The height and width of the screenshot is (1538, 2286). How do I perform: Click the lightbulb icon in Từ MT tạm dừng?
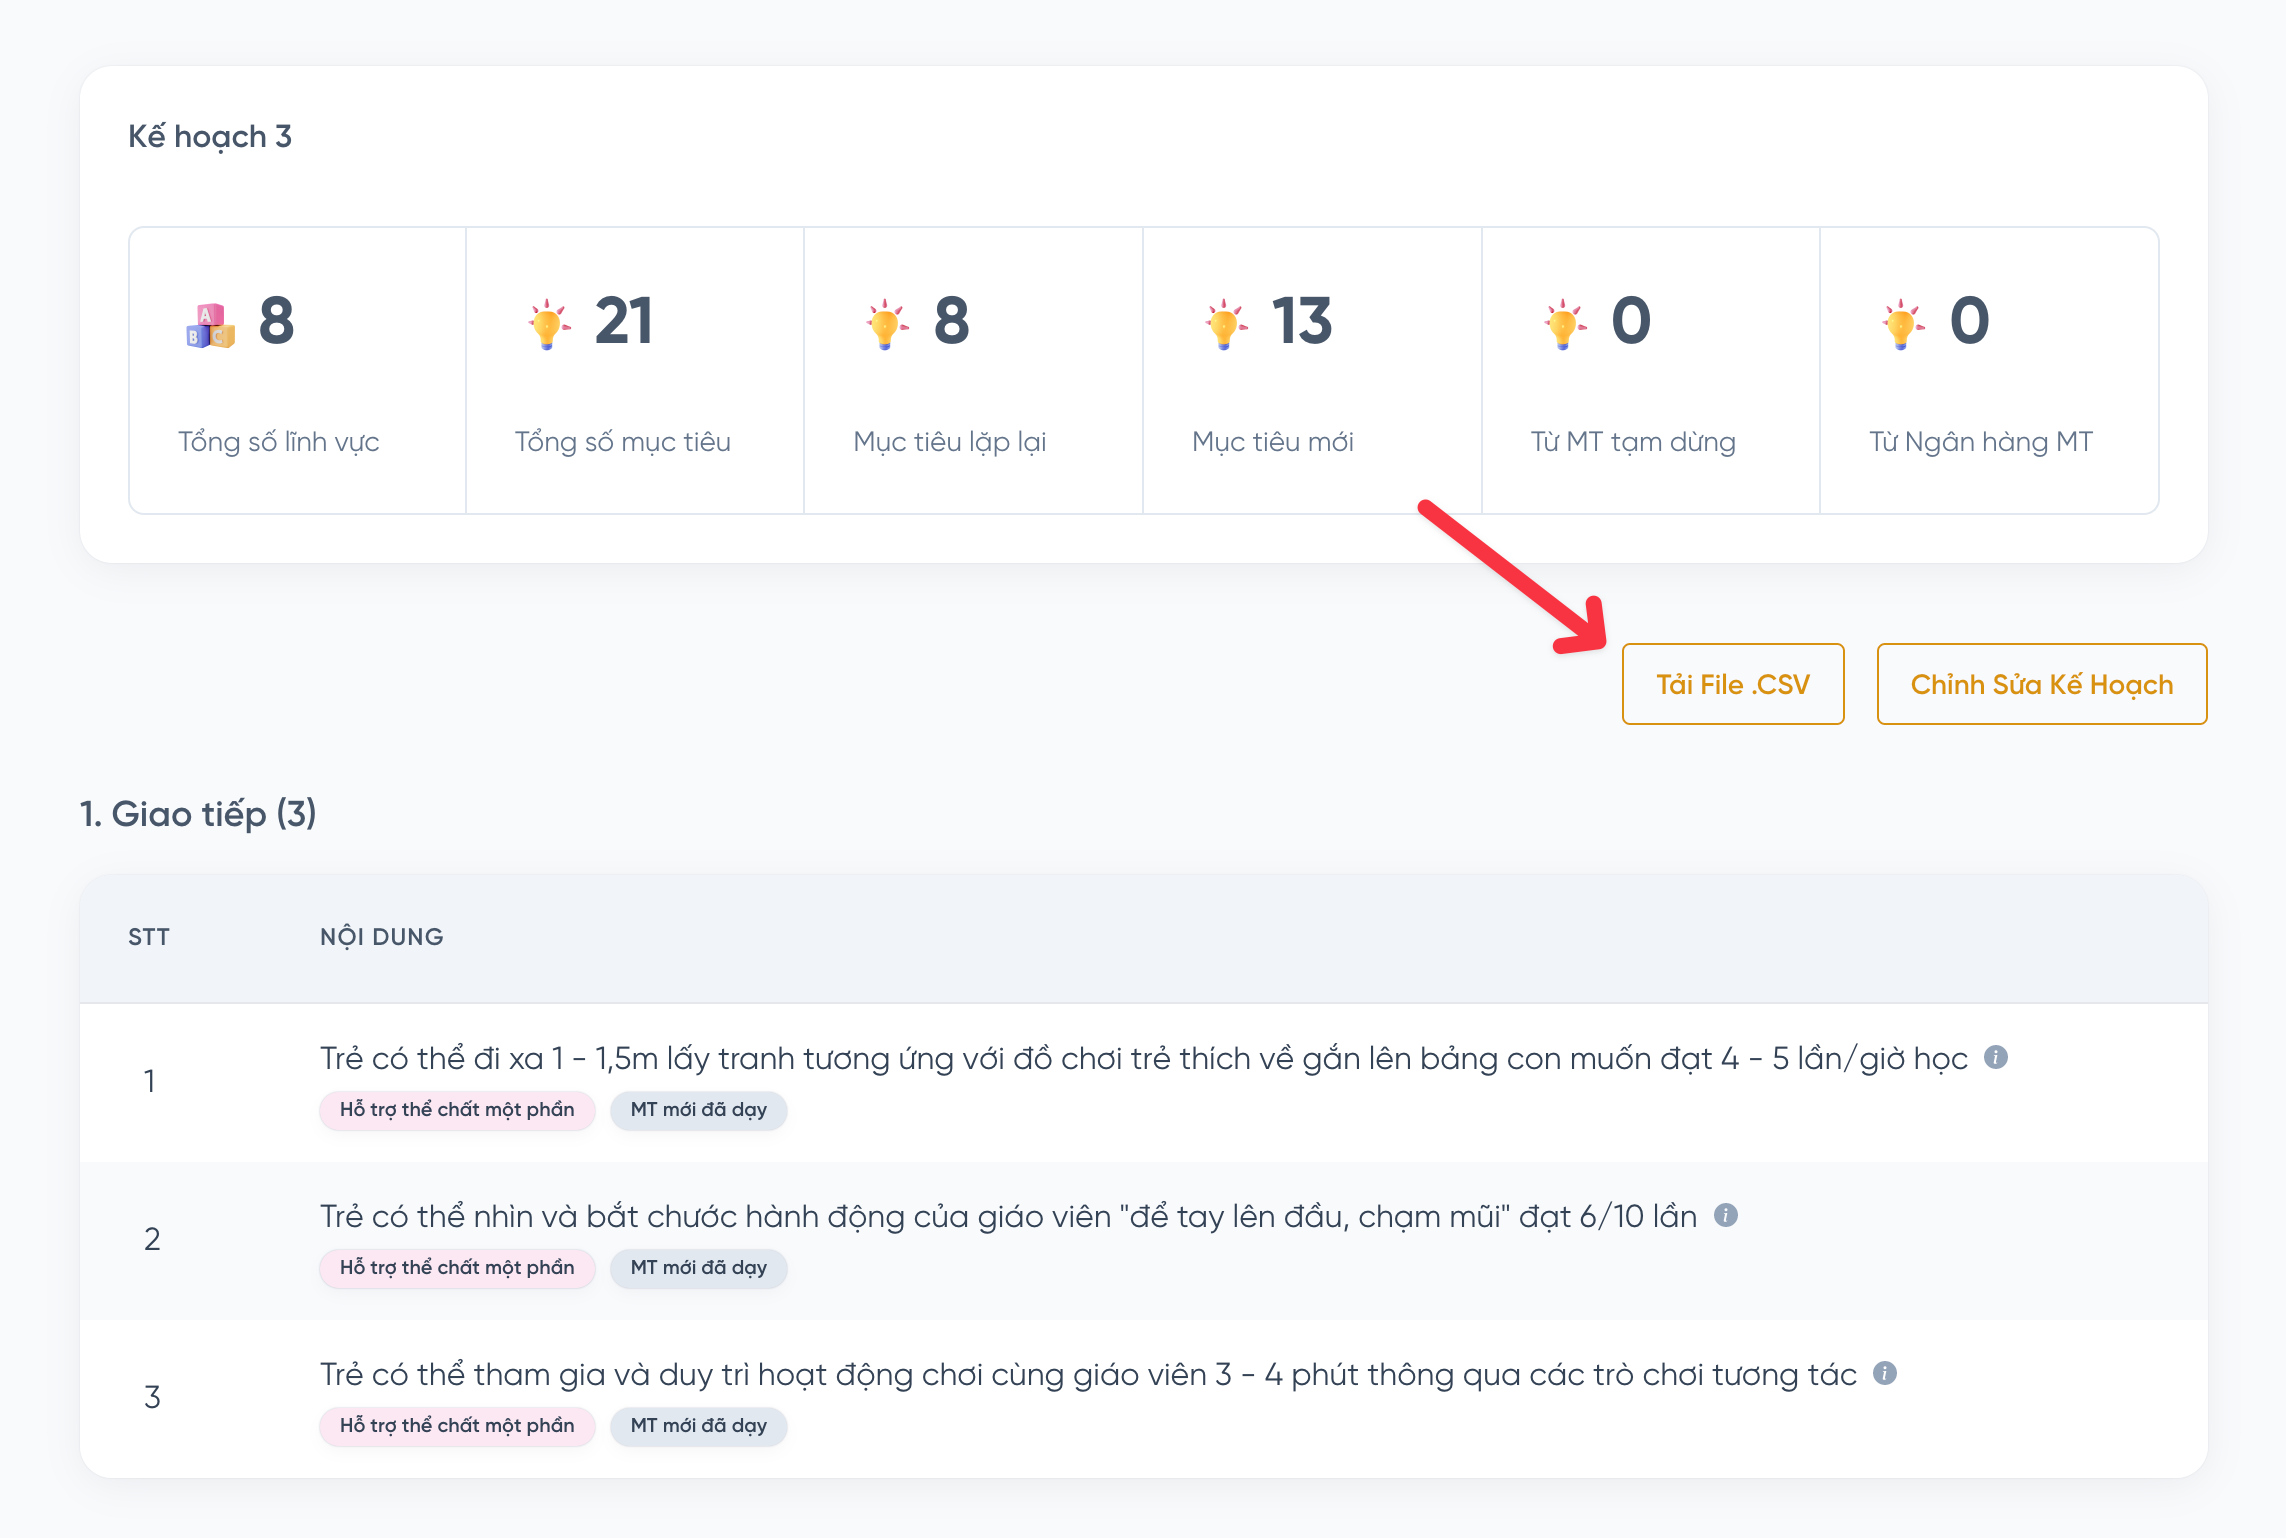pos(1564,324)
